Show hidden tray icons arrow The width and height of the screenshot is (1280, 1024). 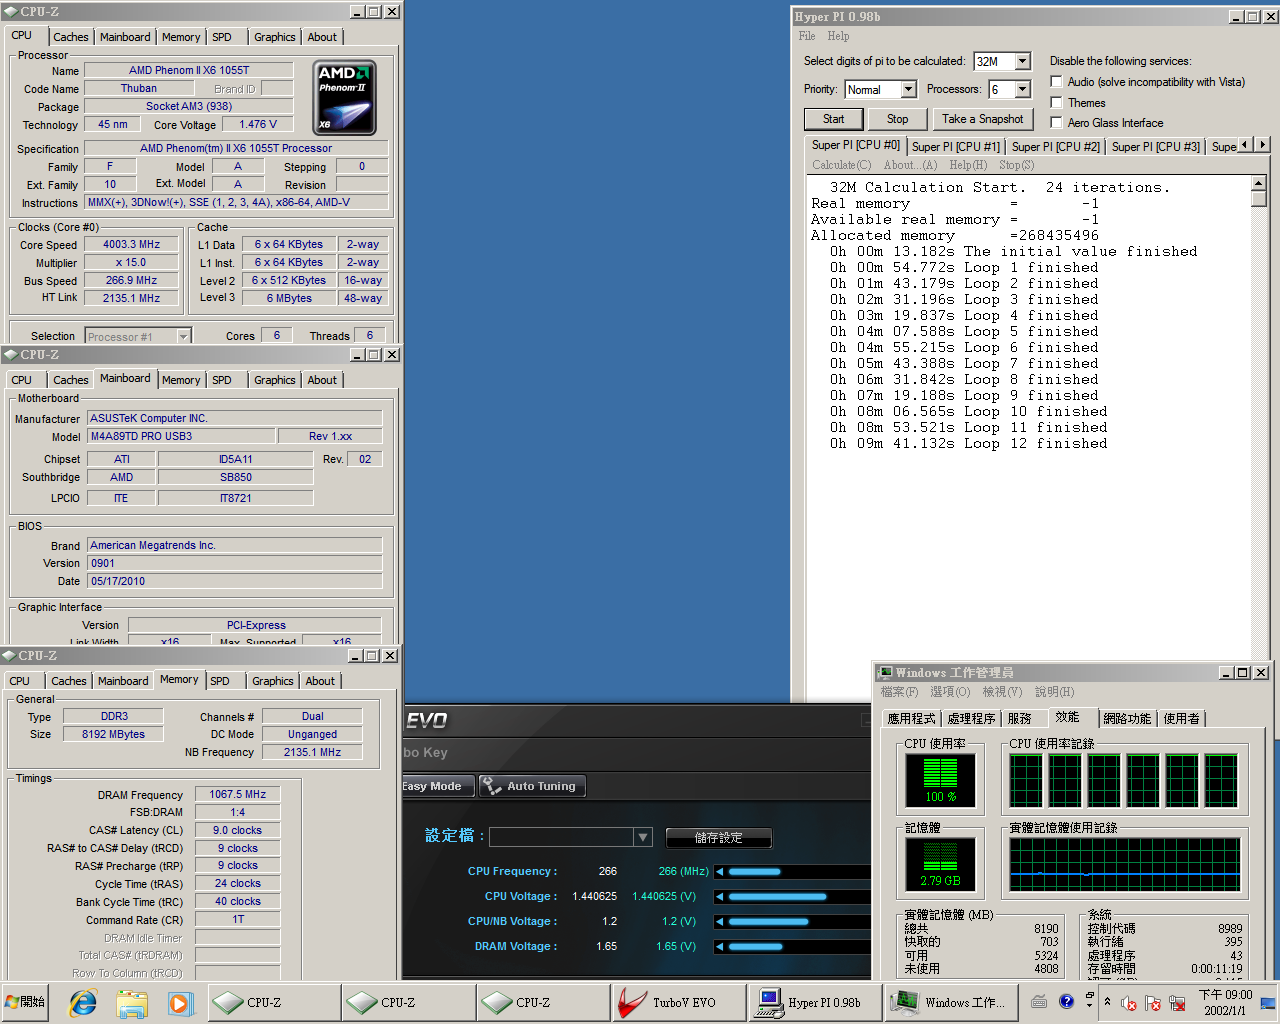click(x=1107, y=1001)
